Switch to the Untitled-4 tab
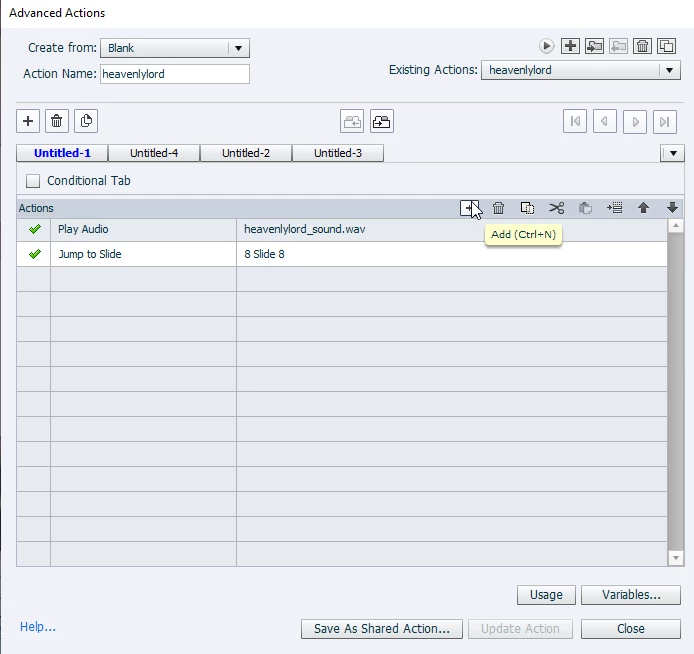The image size is (694, 654). 154,153
